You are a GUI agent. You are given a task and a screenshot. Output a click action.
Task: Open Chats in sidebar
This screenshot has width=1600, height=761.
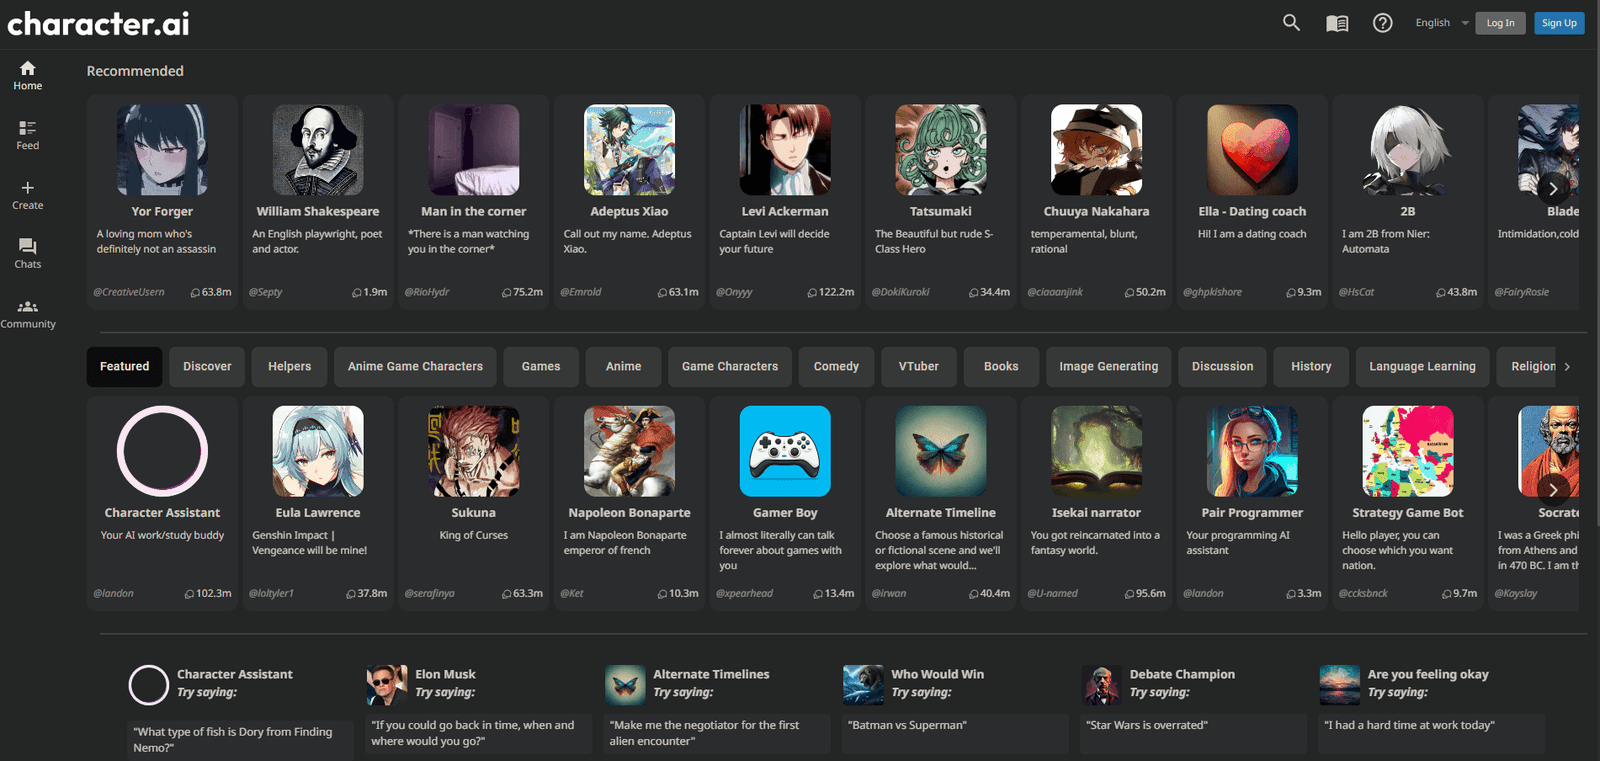click(x=28, y=254)
